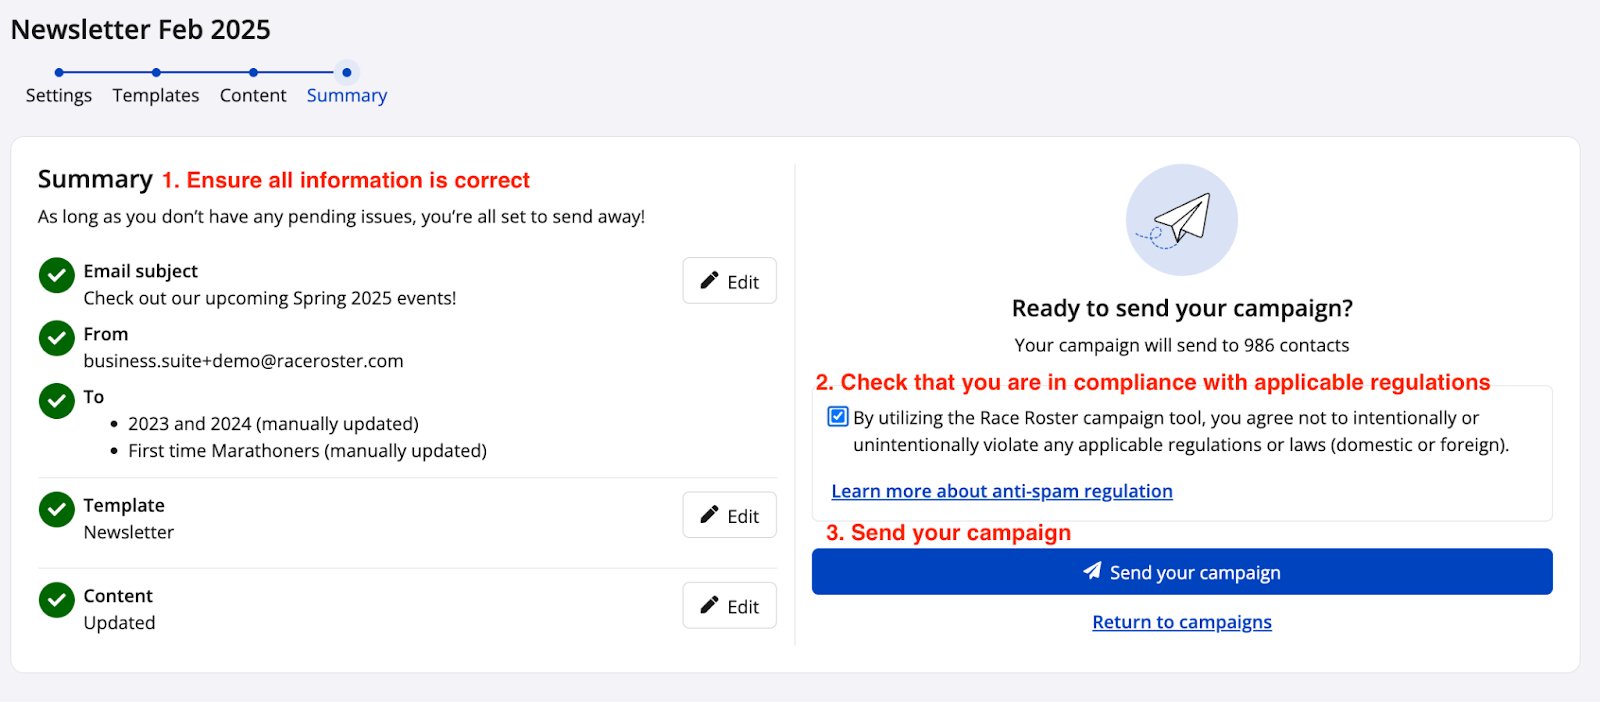Screen dimensions: 1600x702
Task: Click the Content step dot on progress bar
Action: (x=253, y=72)
